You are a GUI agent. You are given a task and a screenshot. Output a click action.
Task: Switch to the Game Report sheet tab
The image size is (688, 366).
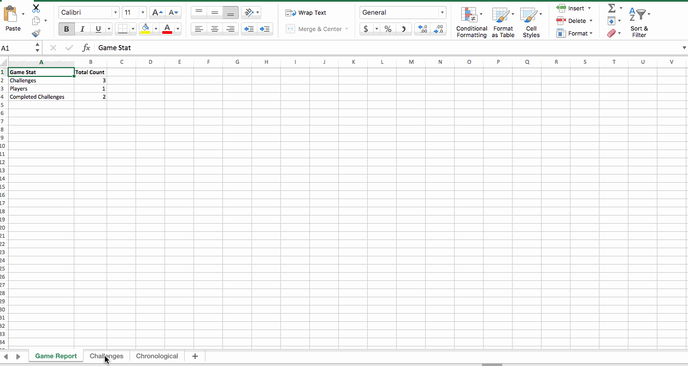click(56, 356)
